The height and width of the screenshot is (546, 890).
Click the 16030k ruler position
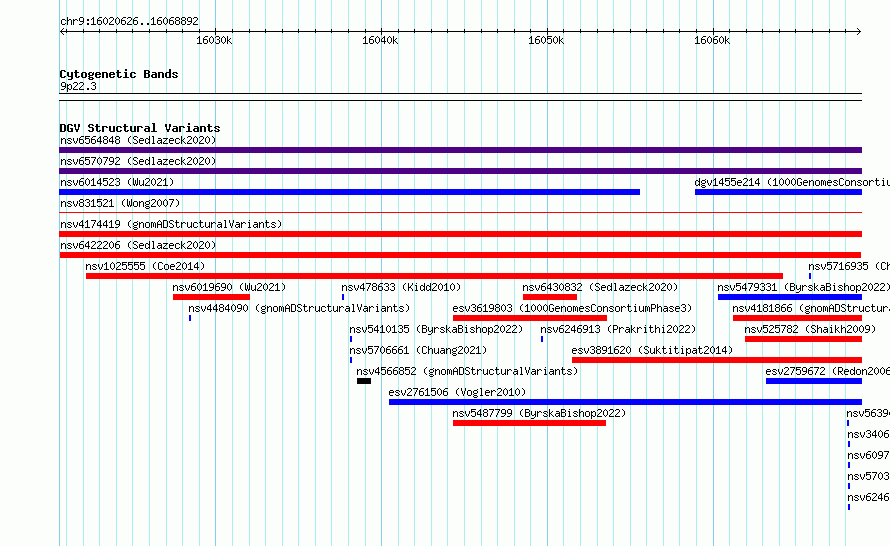(214, 40)
